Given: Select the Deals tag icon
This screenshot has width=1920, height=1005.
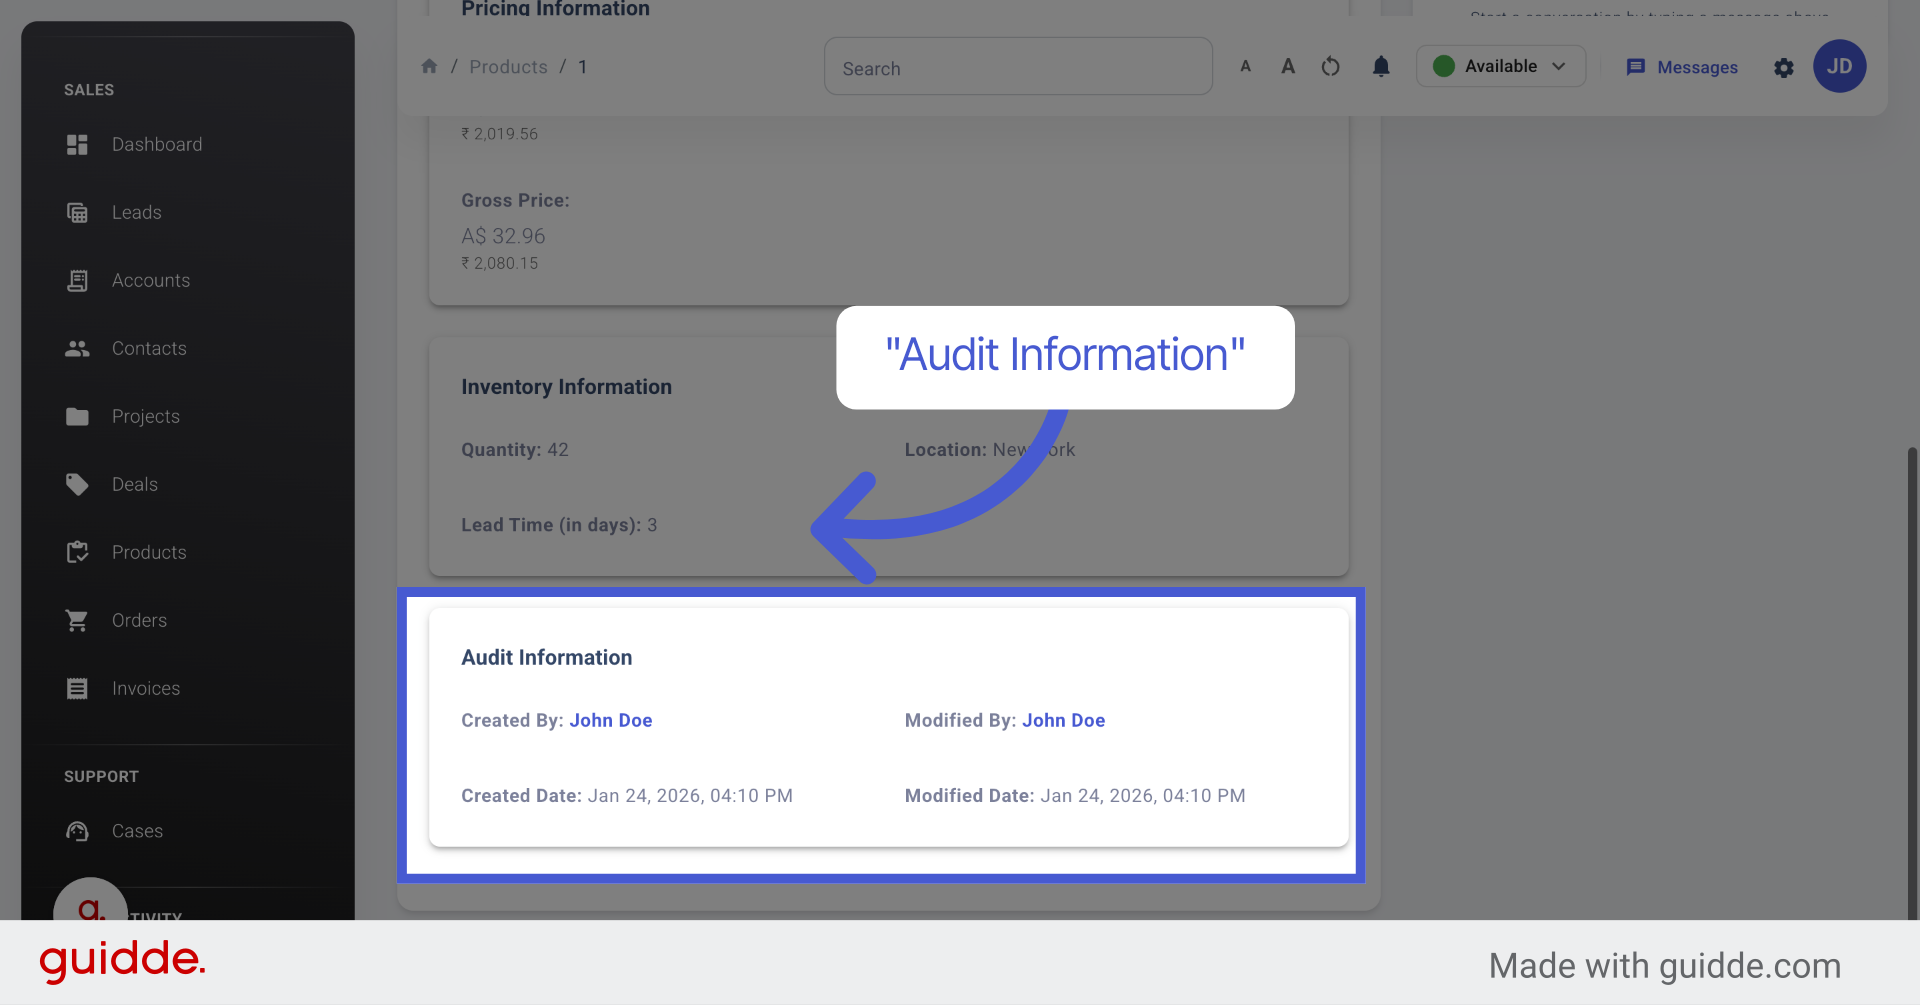Looking at the screenshot, I should click(x=78, y=484).
